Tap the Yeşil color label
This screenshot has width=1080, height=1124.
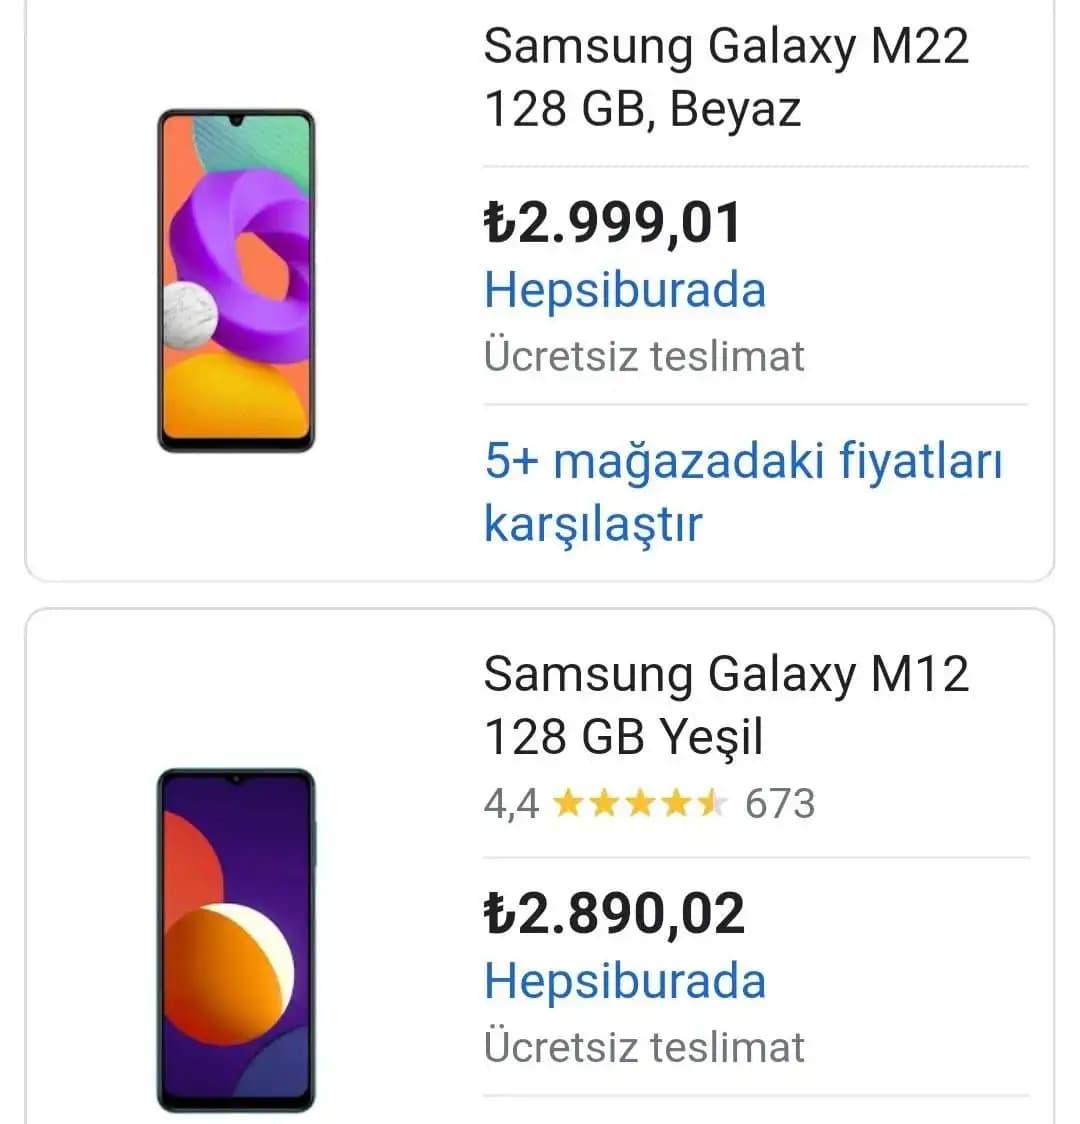point(711,737)
